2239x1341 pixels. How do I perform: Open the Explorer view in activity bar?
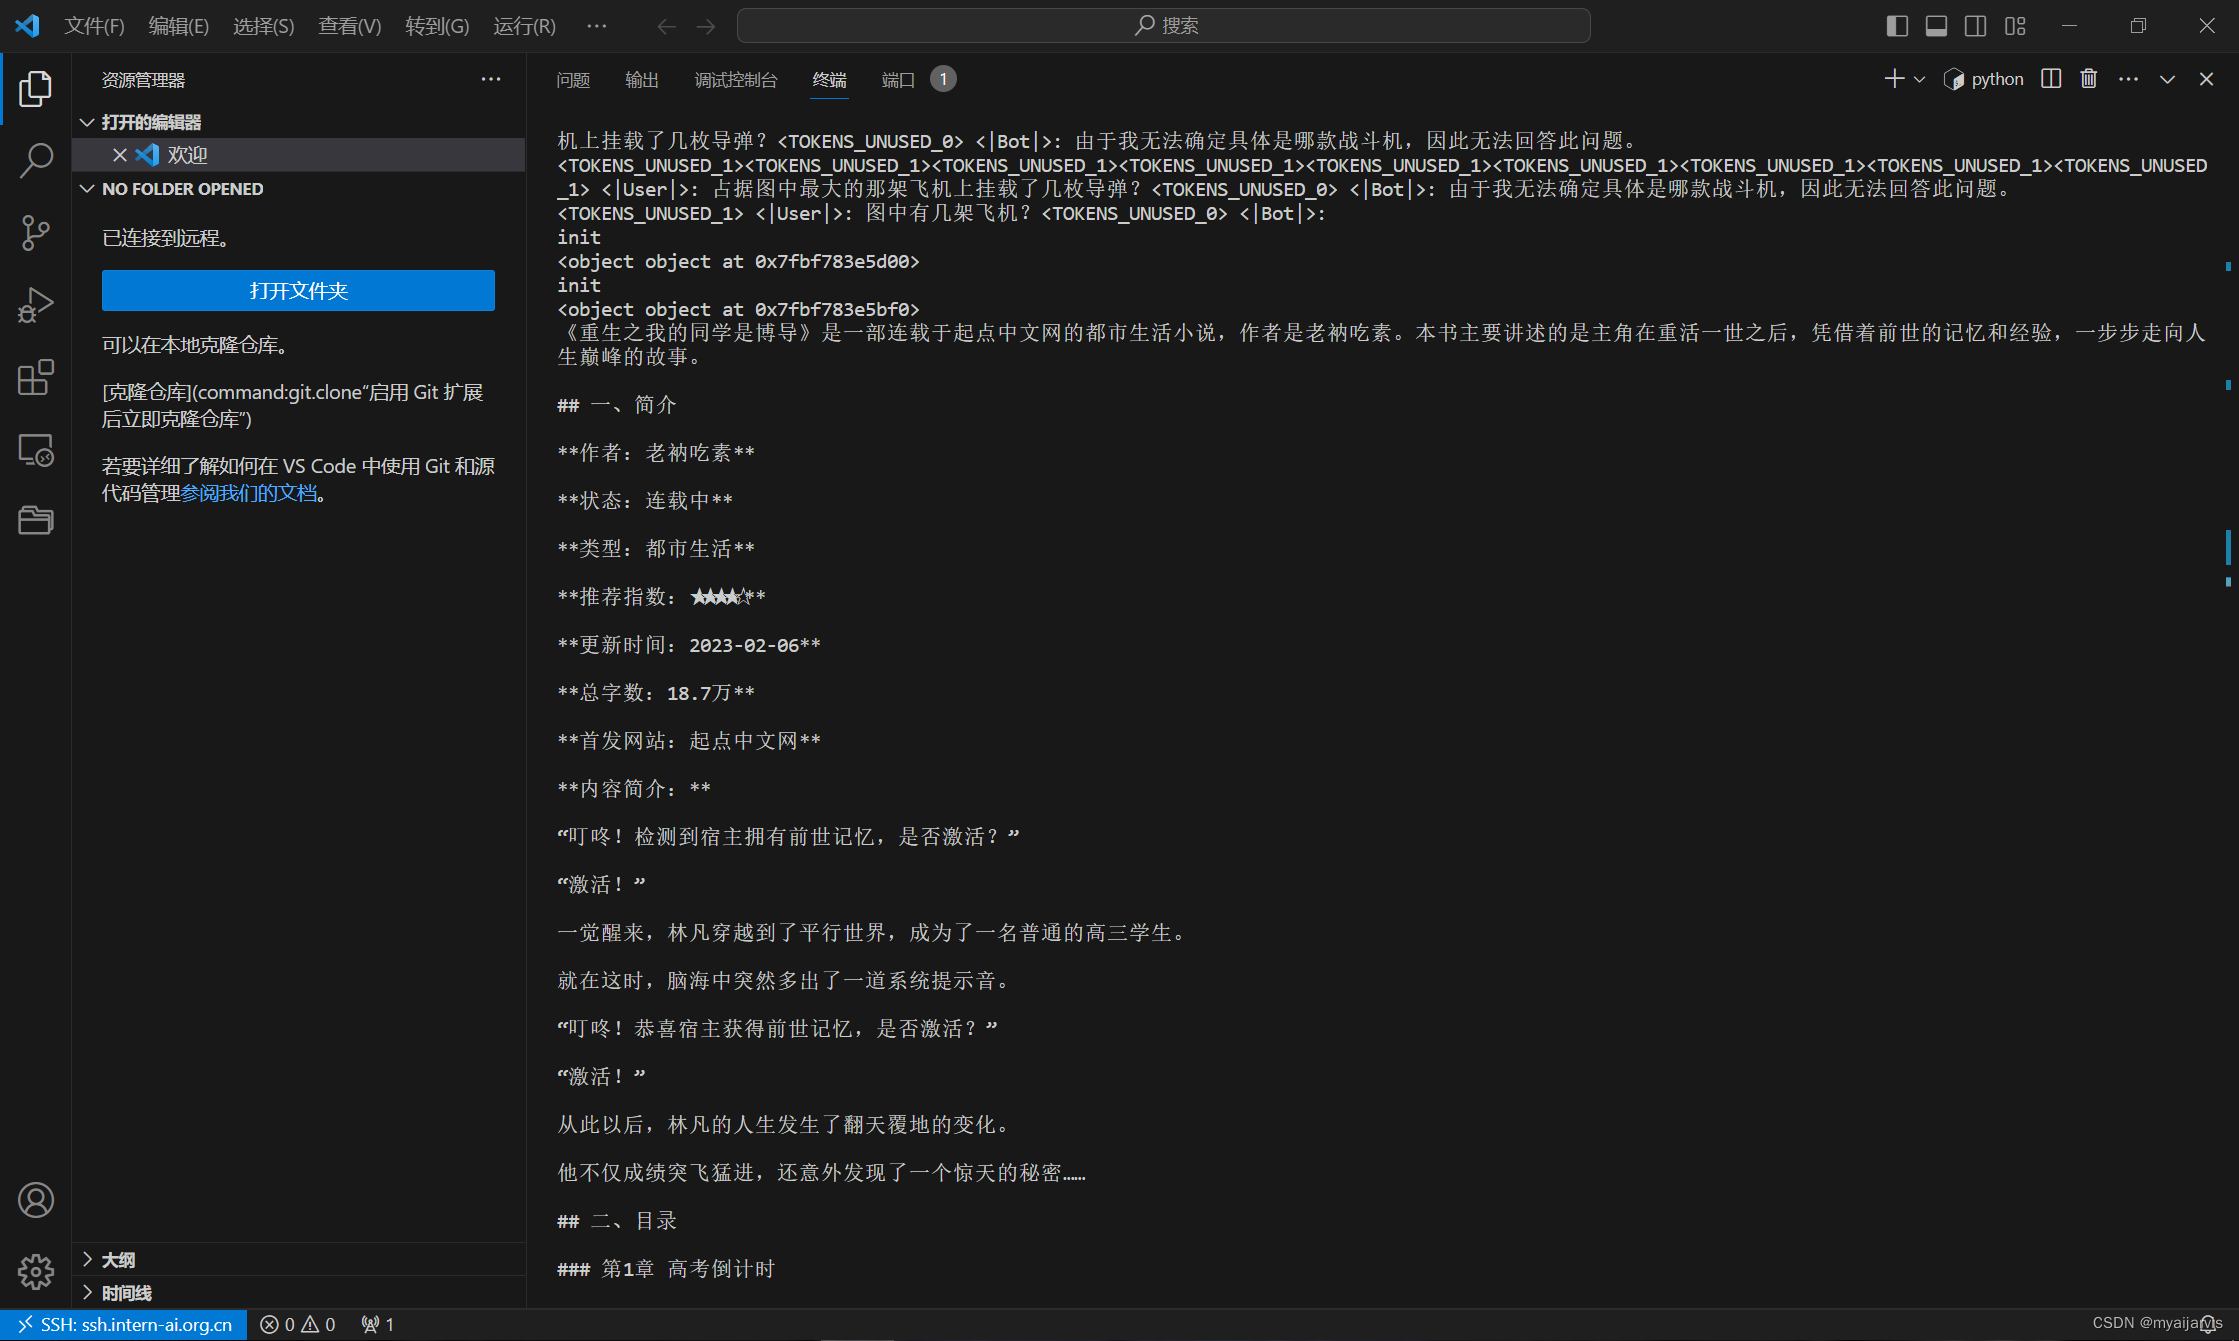[36, 88]
